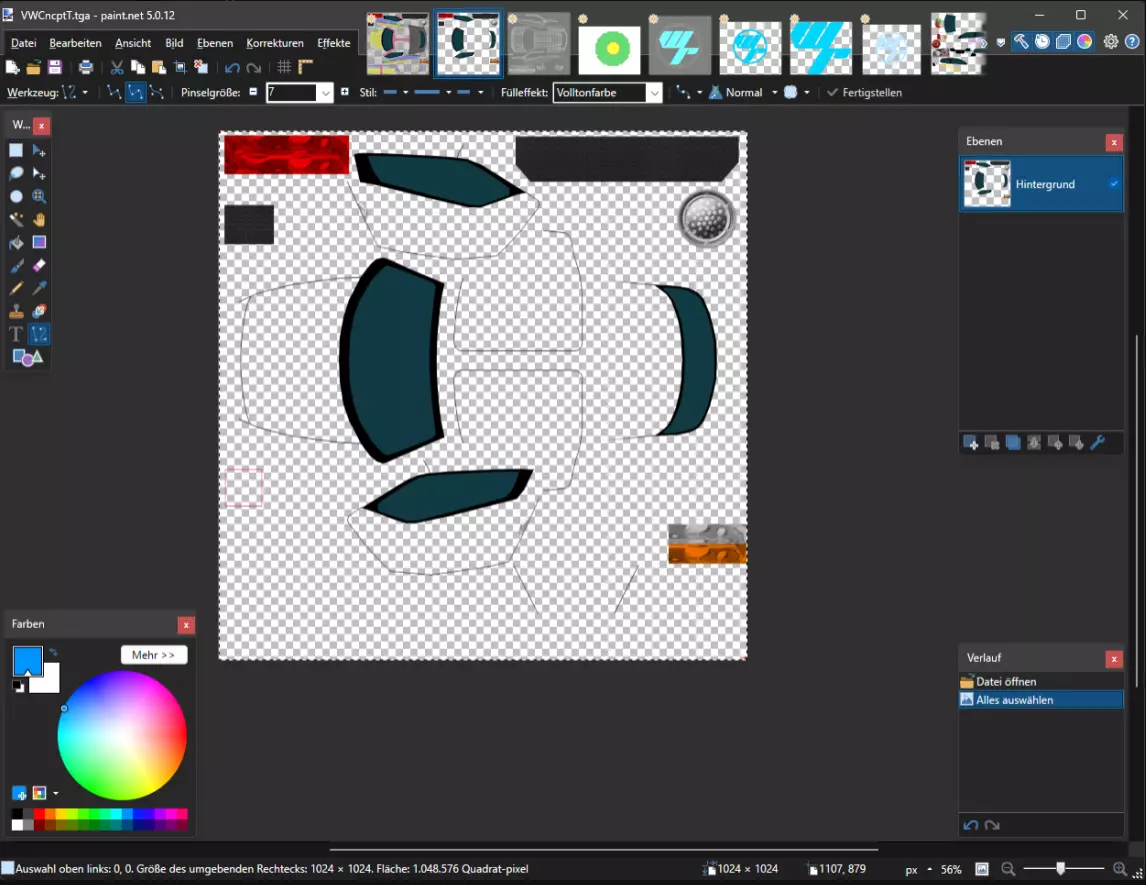Image resolution: width=1146 pixels, height=885 pixels.
Task: Click the blue primary color swatch
Action: (26, 661)
